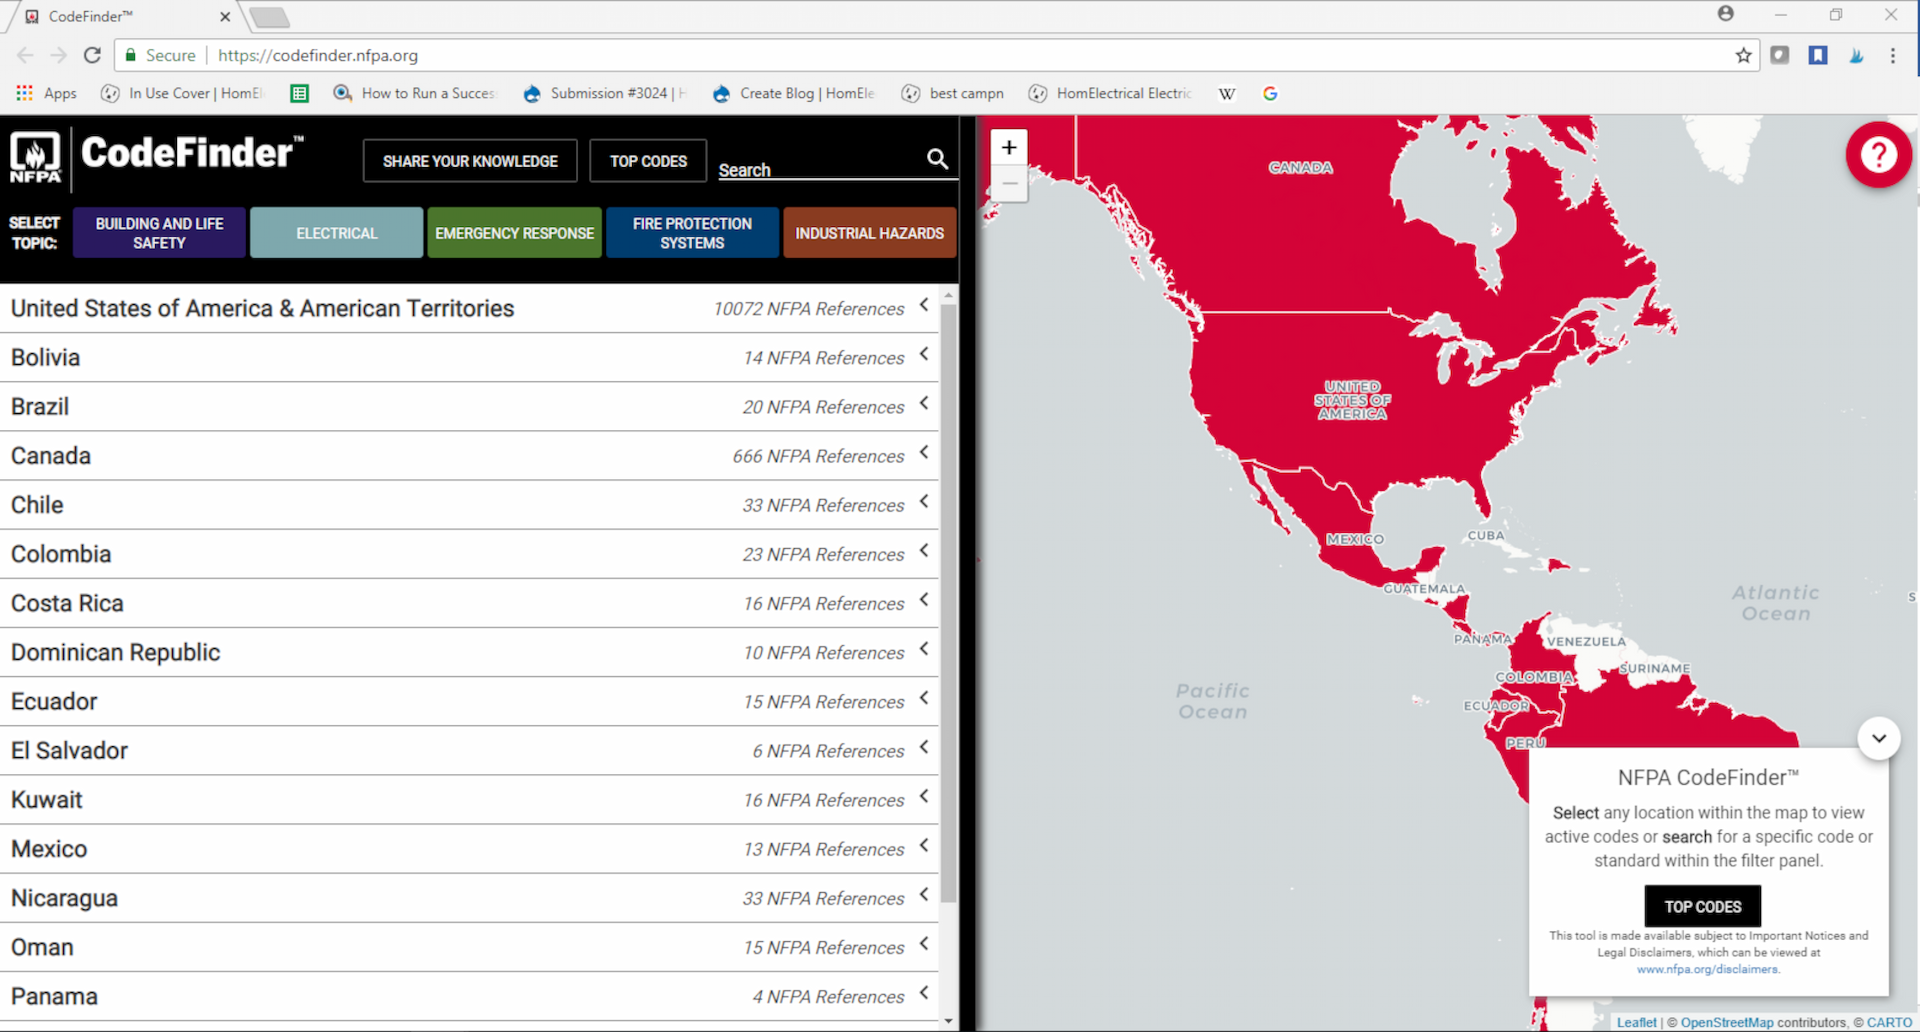
Task: Open the Create Blog bookmark
Action: click(x=794, y=93)
